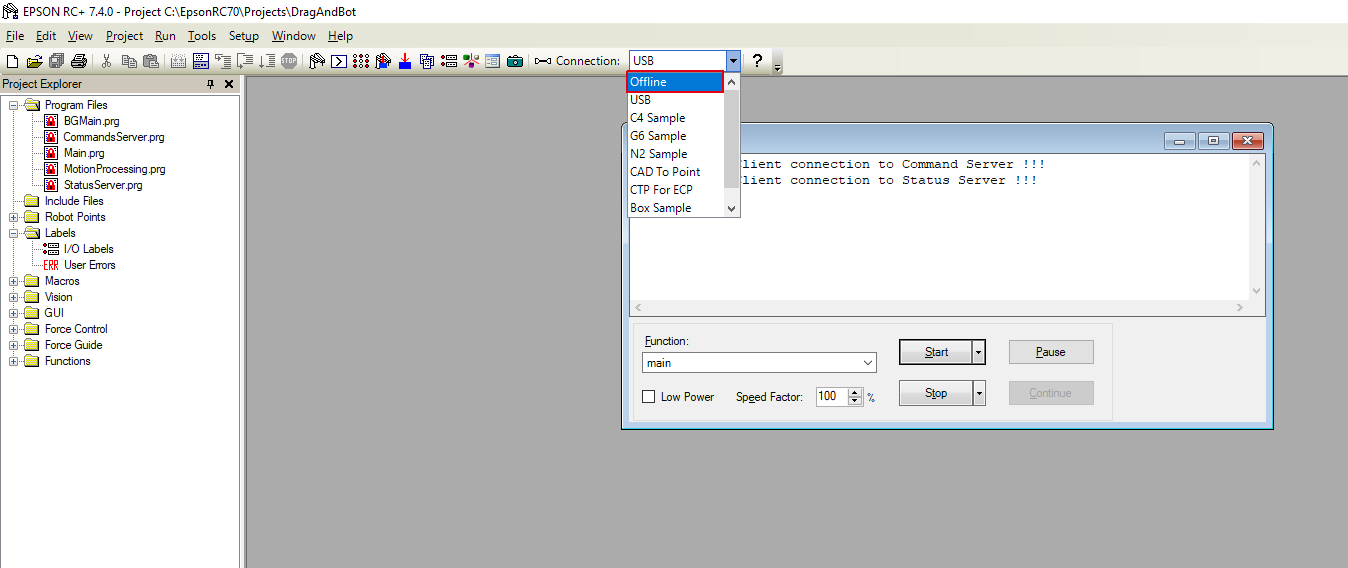Click the Open folder toolbar icon
1348x568 pixels.
pos(35,61)
